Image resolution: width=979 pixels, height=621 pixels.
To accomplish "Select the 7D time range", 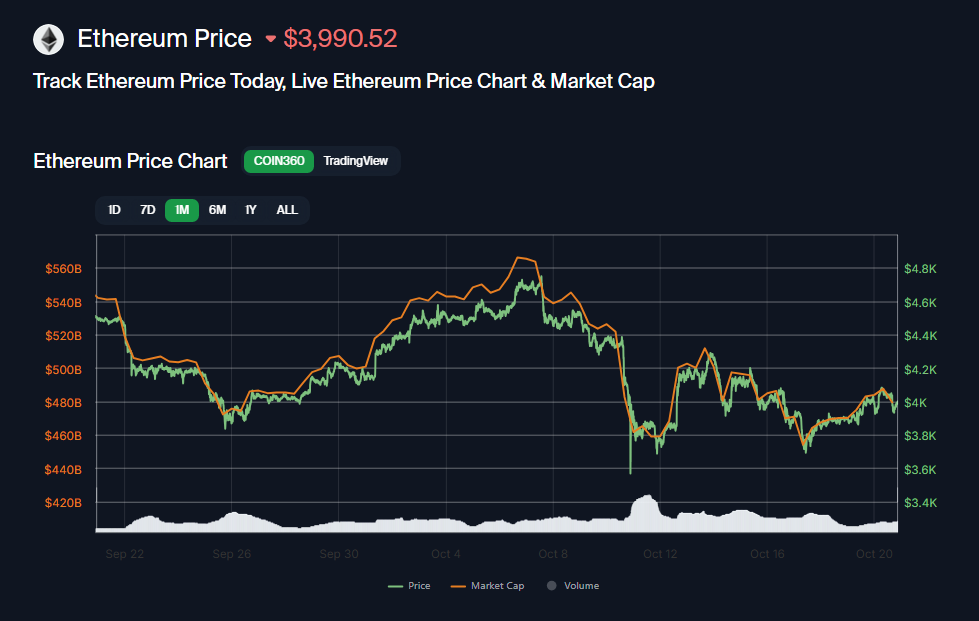I will click(x=147, y=210).
